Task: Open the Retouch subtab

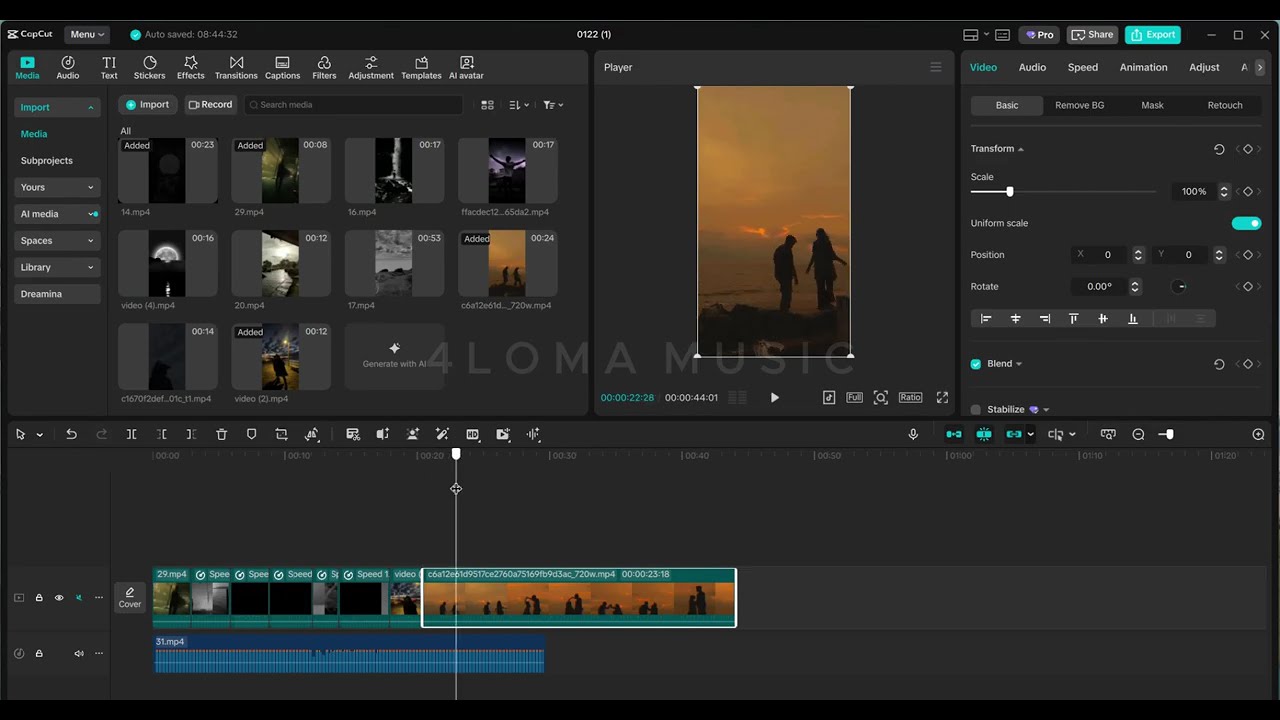Action: click(1225, 105)
